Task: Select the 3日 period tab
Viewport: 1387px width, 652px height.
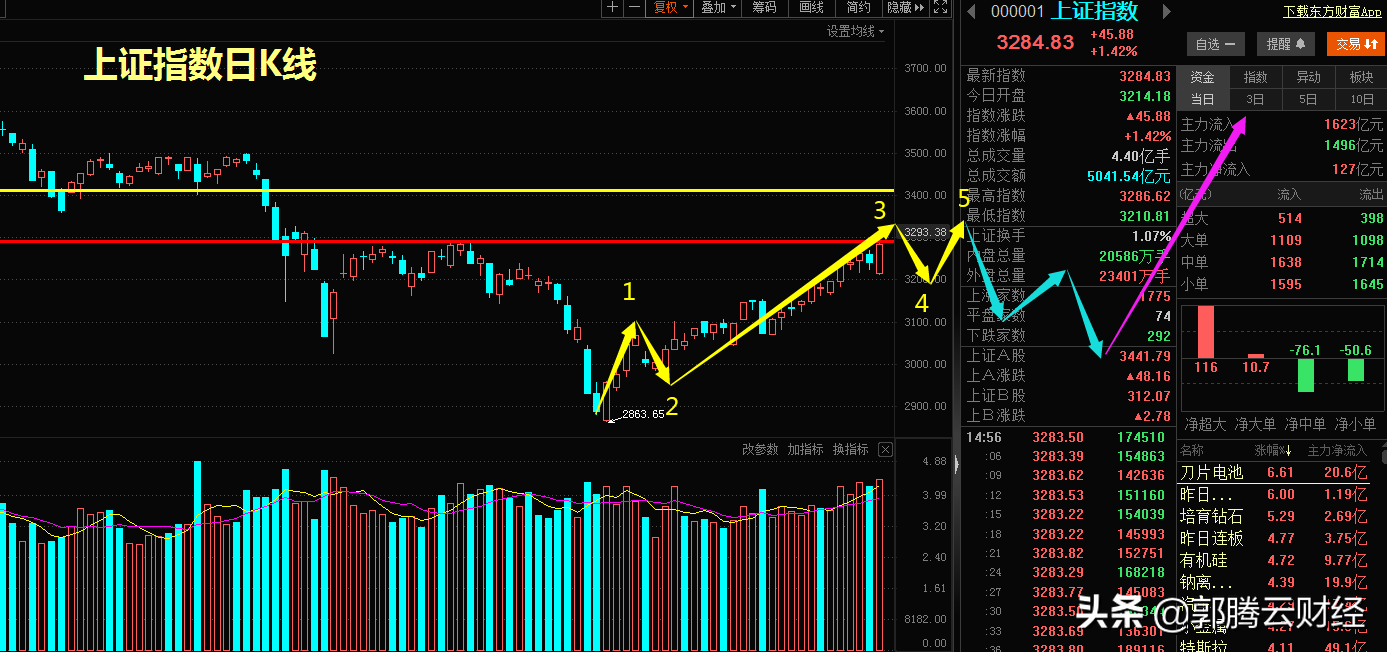Action: 1255,99
